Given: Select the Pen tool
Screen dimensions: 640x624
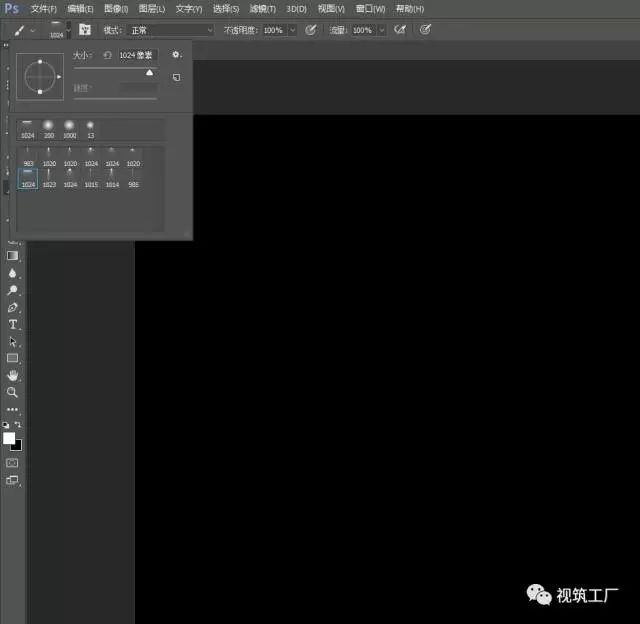Looking at the screenshot, I should pyautogui.click(x=12, y=307).
